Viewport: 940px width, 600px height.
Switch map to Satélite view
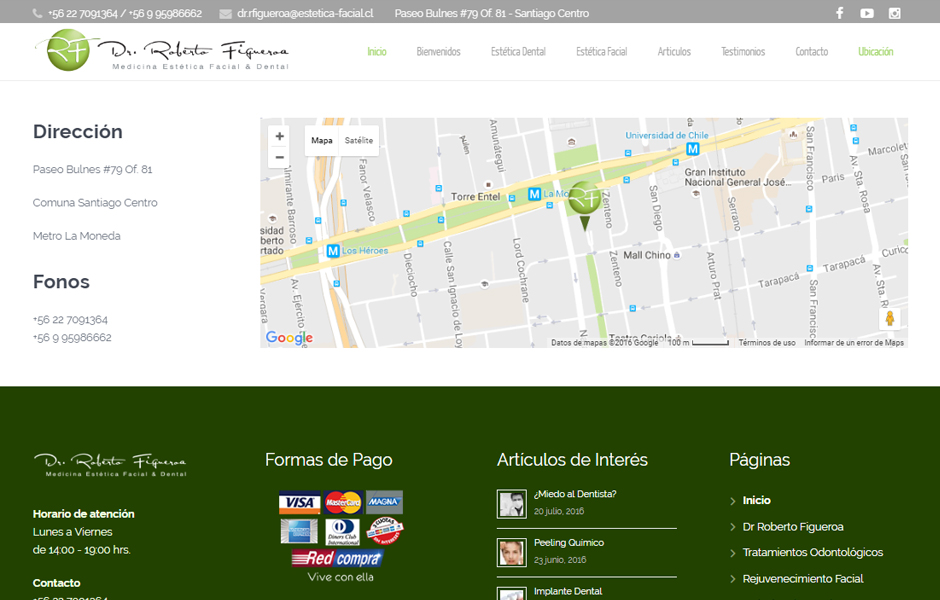(358, 140)
